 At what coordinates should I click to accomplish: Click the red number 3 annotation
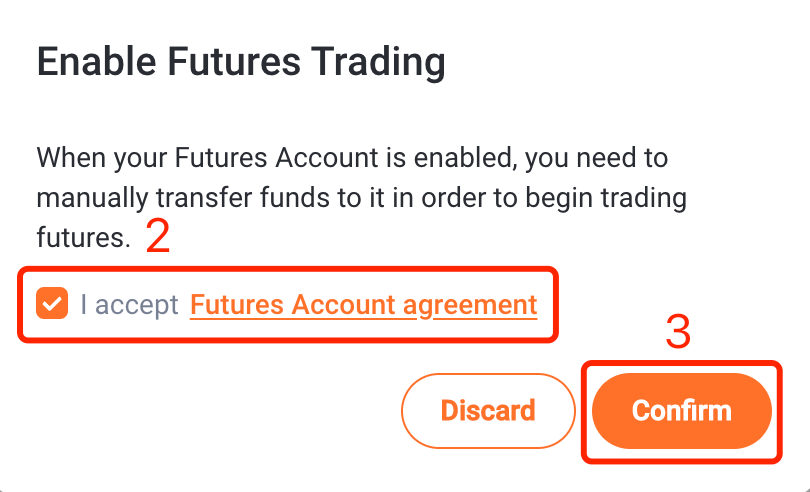pyautogui.click(x=678, y=332)
